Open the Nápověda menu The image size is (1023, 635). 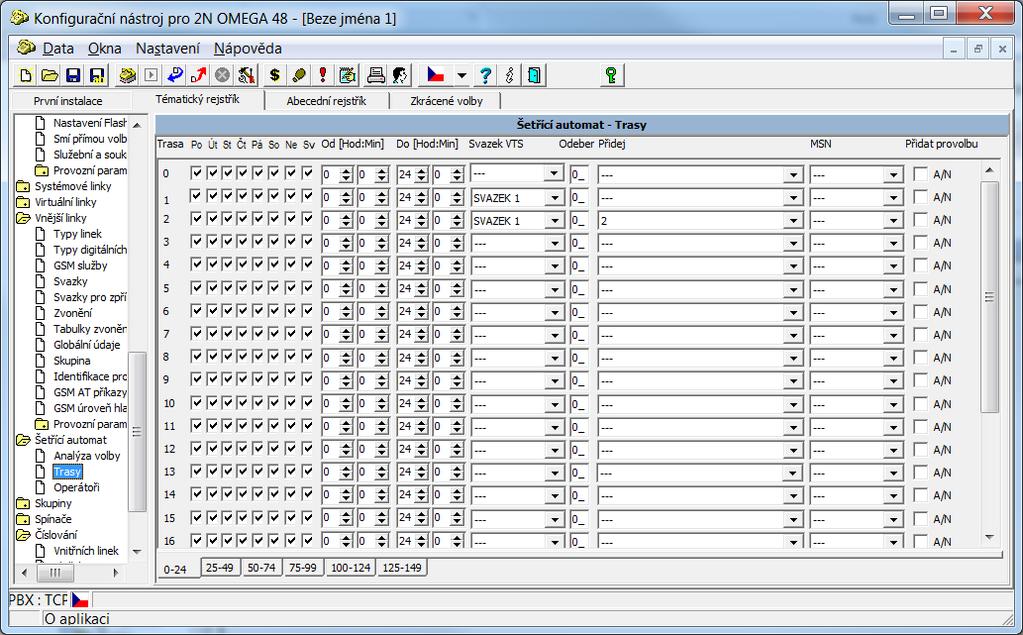[x=248, y=48]
